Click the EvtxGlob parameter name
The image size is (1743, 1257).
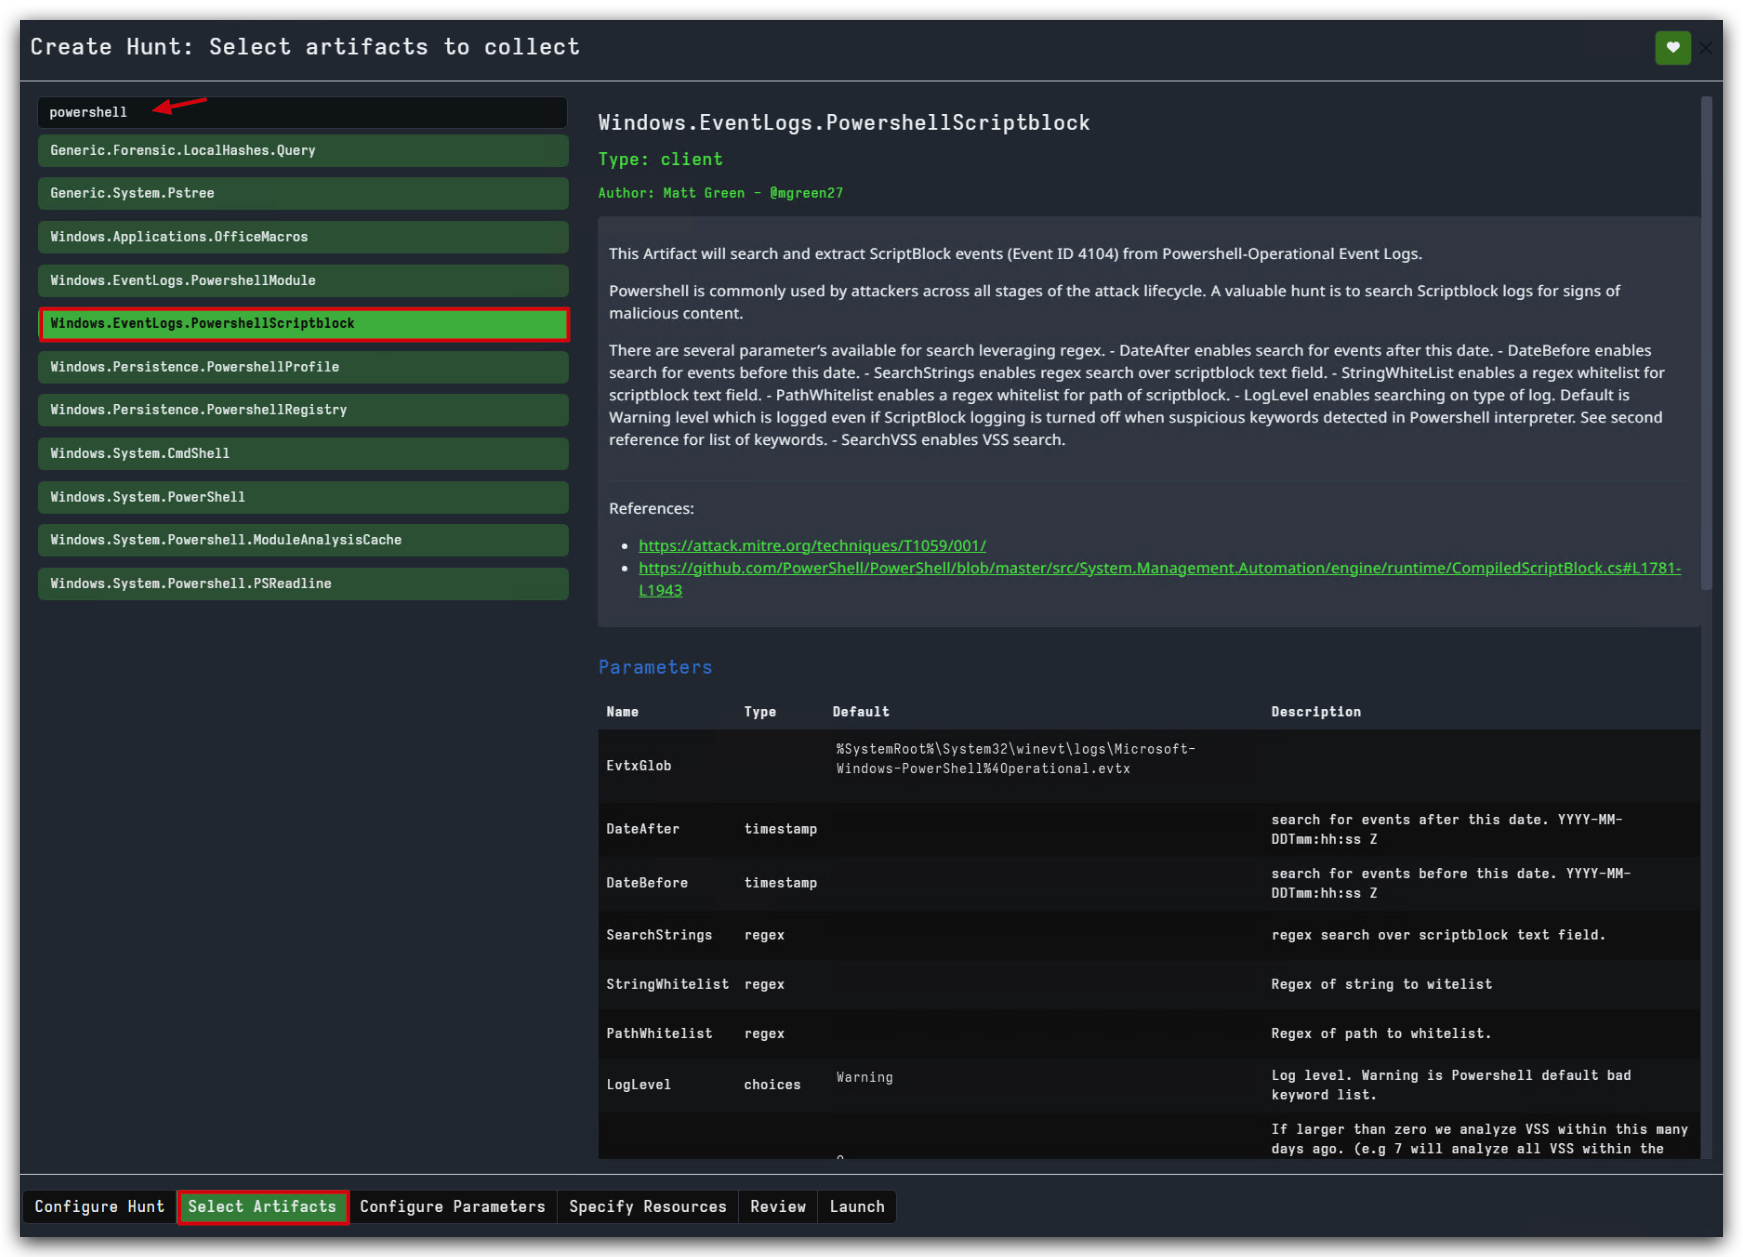(639, 766)
